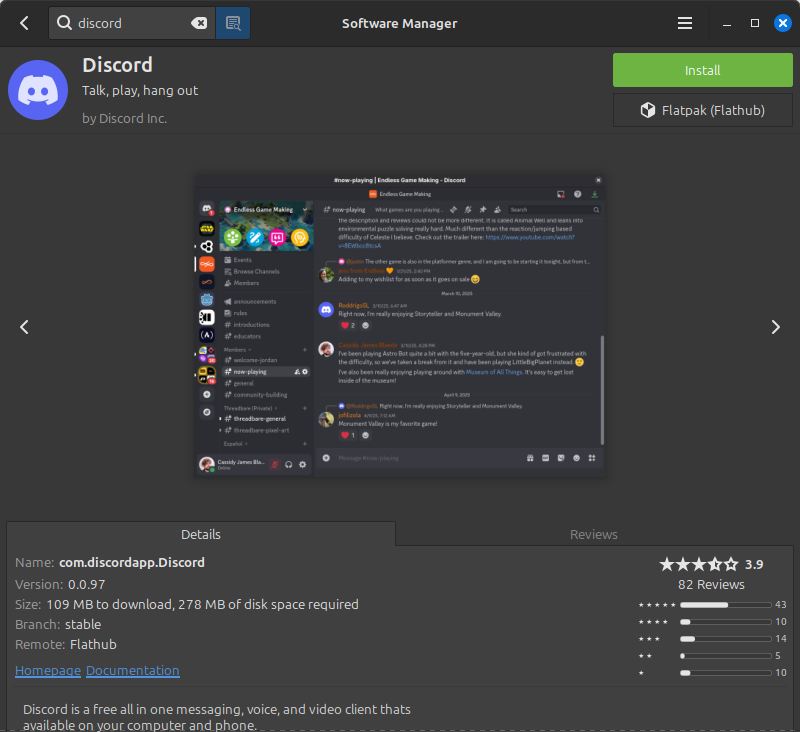Click the 'by Discord Inc.' developer text
800x732 pixels.
tap(124, 118)
